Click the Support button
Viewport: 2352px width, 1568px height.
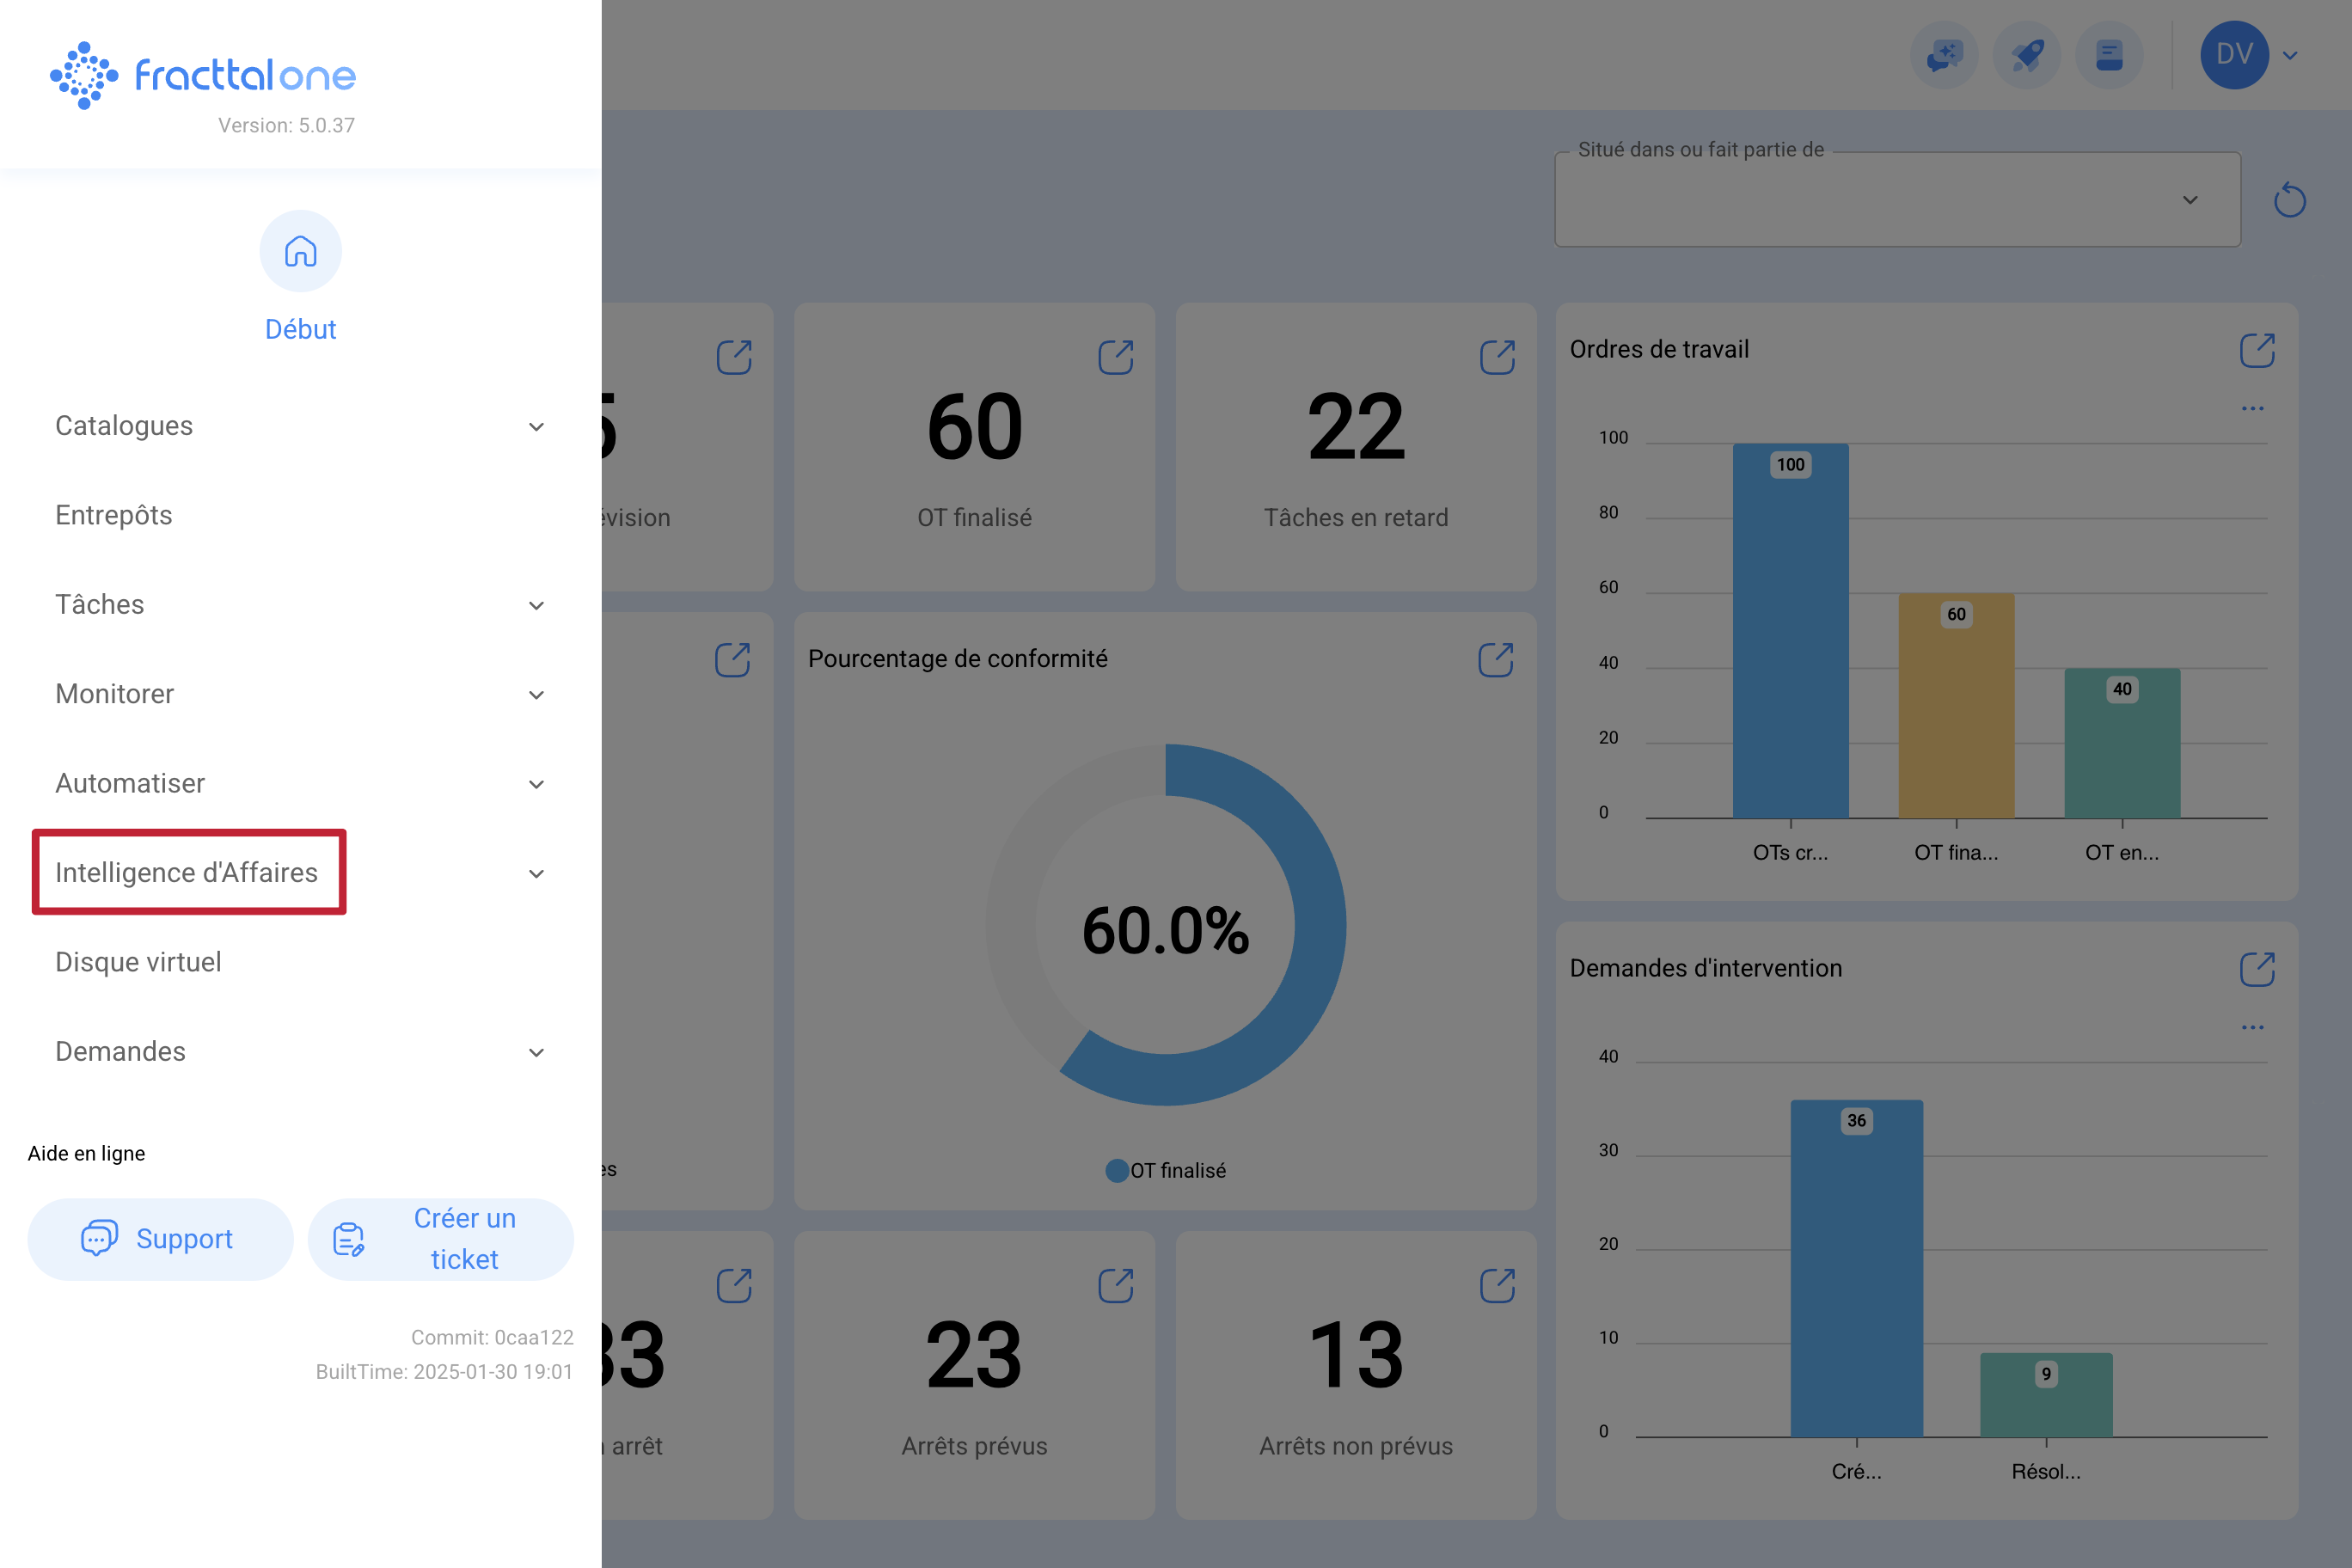pos(161,1239)
